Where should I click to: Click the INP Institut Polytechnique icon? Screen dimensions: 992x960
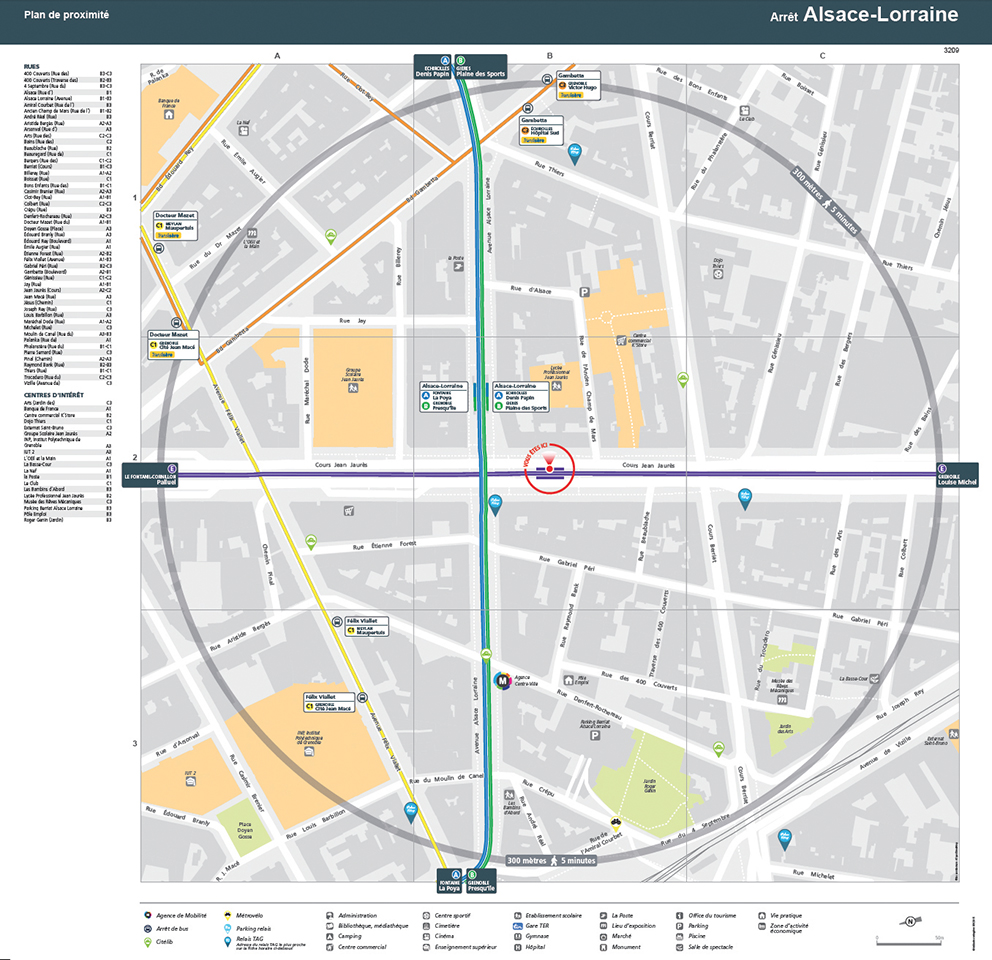point(309,751)
